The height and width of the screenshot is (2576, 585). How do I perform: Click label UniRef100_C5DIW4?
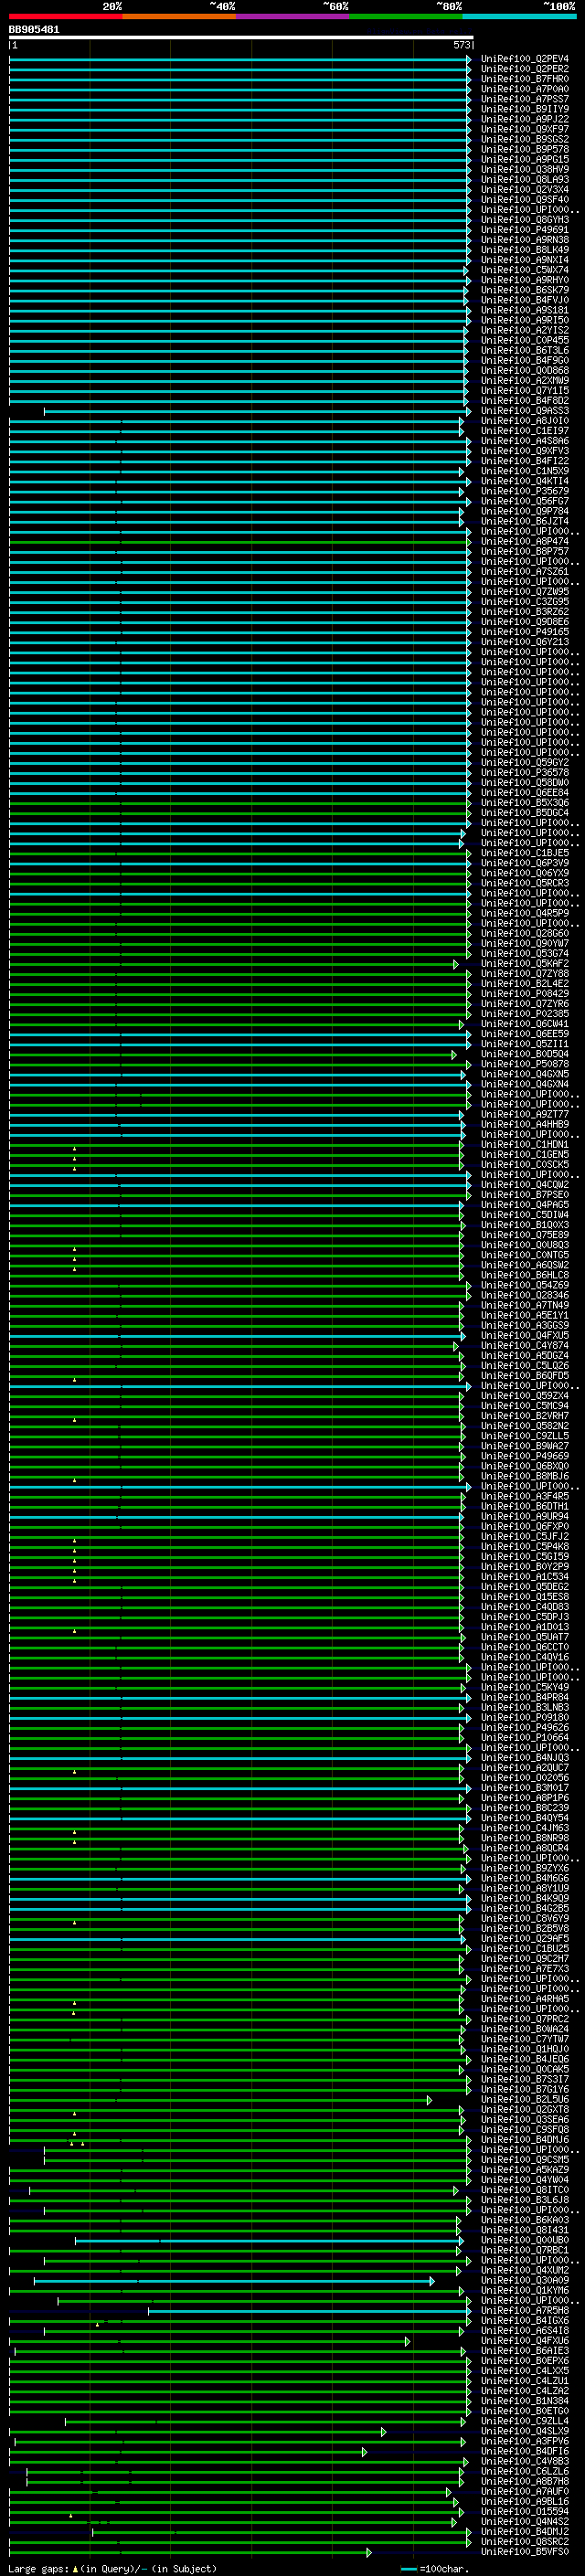tap(525, 1215)
